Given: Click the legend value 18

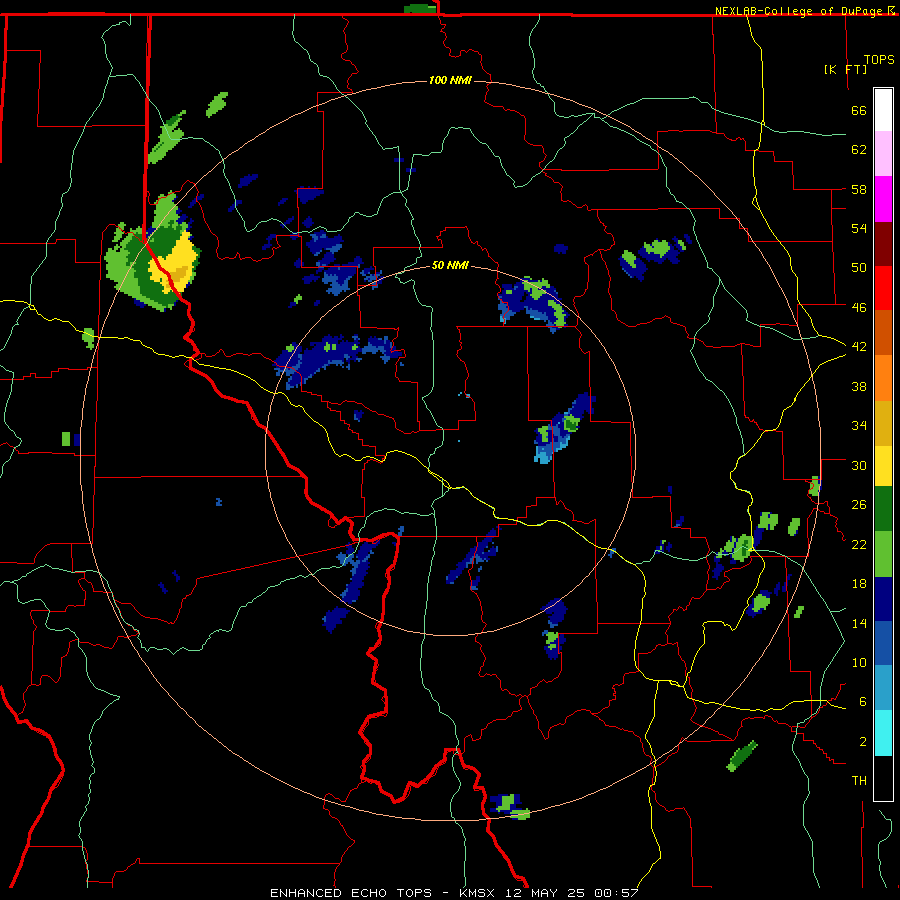Looking at the screenshot, I should (859, 584).
